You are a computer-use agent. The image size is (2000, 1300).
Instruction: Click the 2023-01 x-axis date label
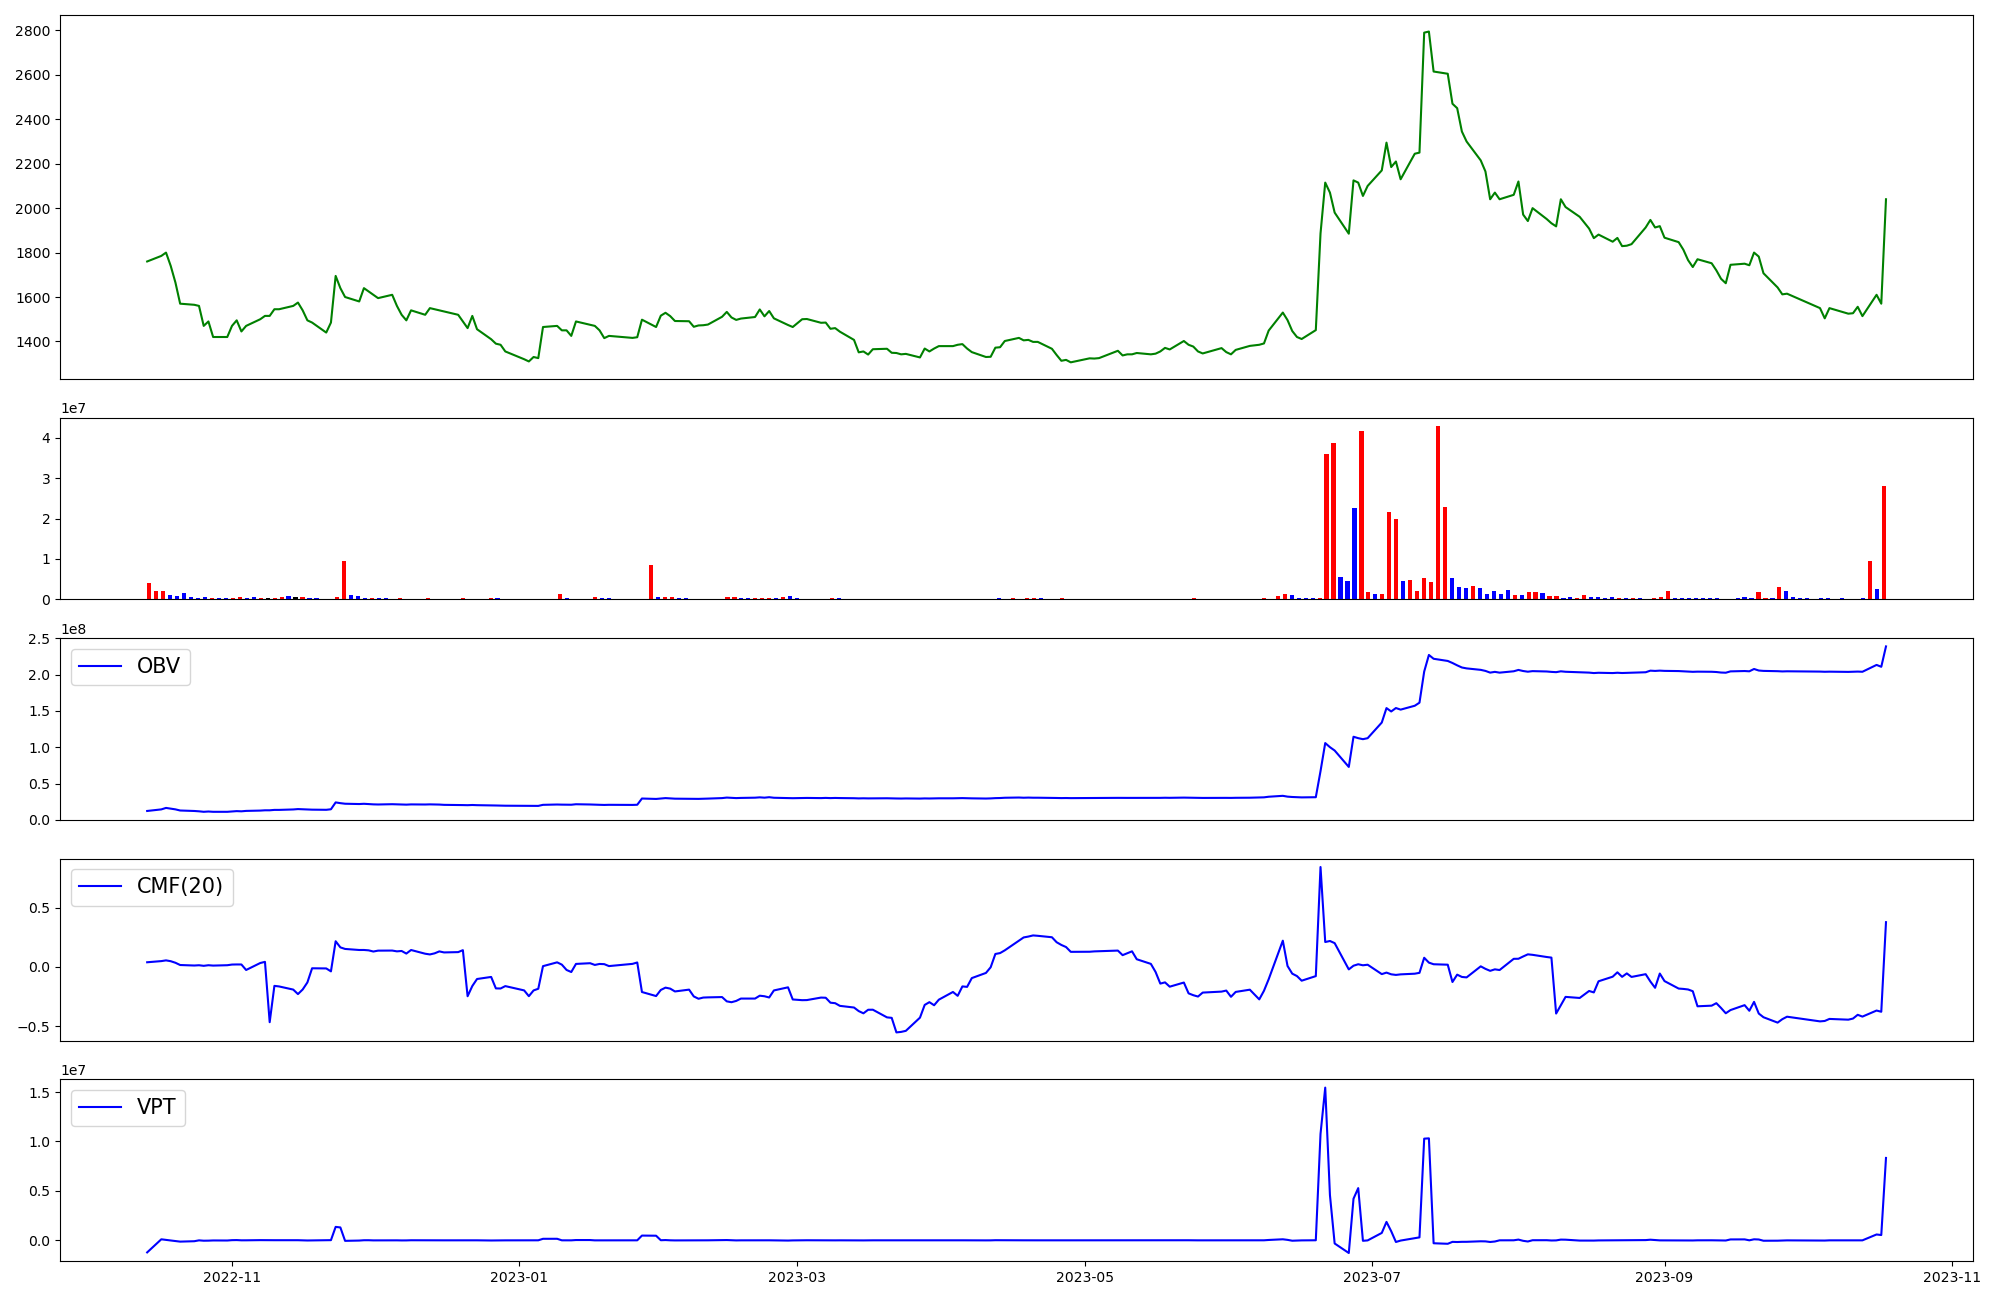click(x=519, y=1277)
